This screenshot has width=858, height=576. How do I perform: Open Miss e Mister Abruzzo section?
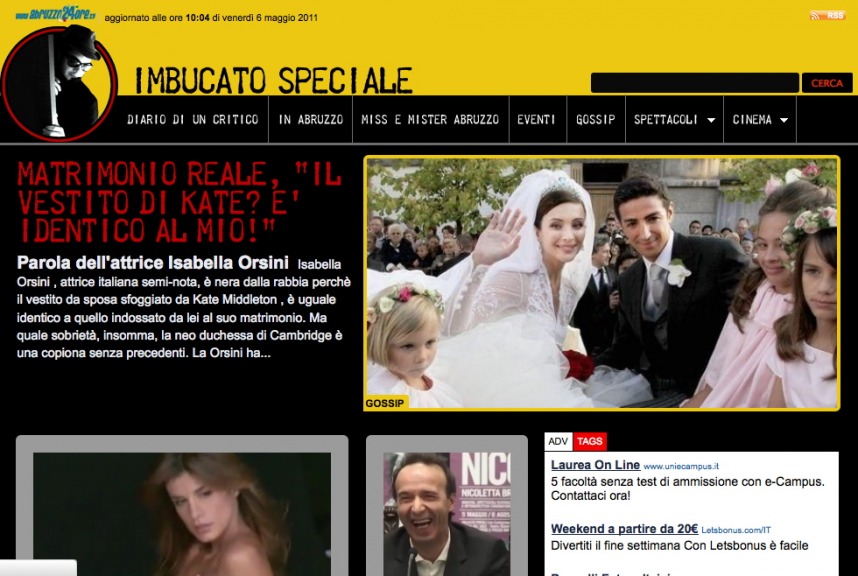(430, 119)
